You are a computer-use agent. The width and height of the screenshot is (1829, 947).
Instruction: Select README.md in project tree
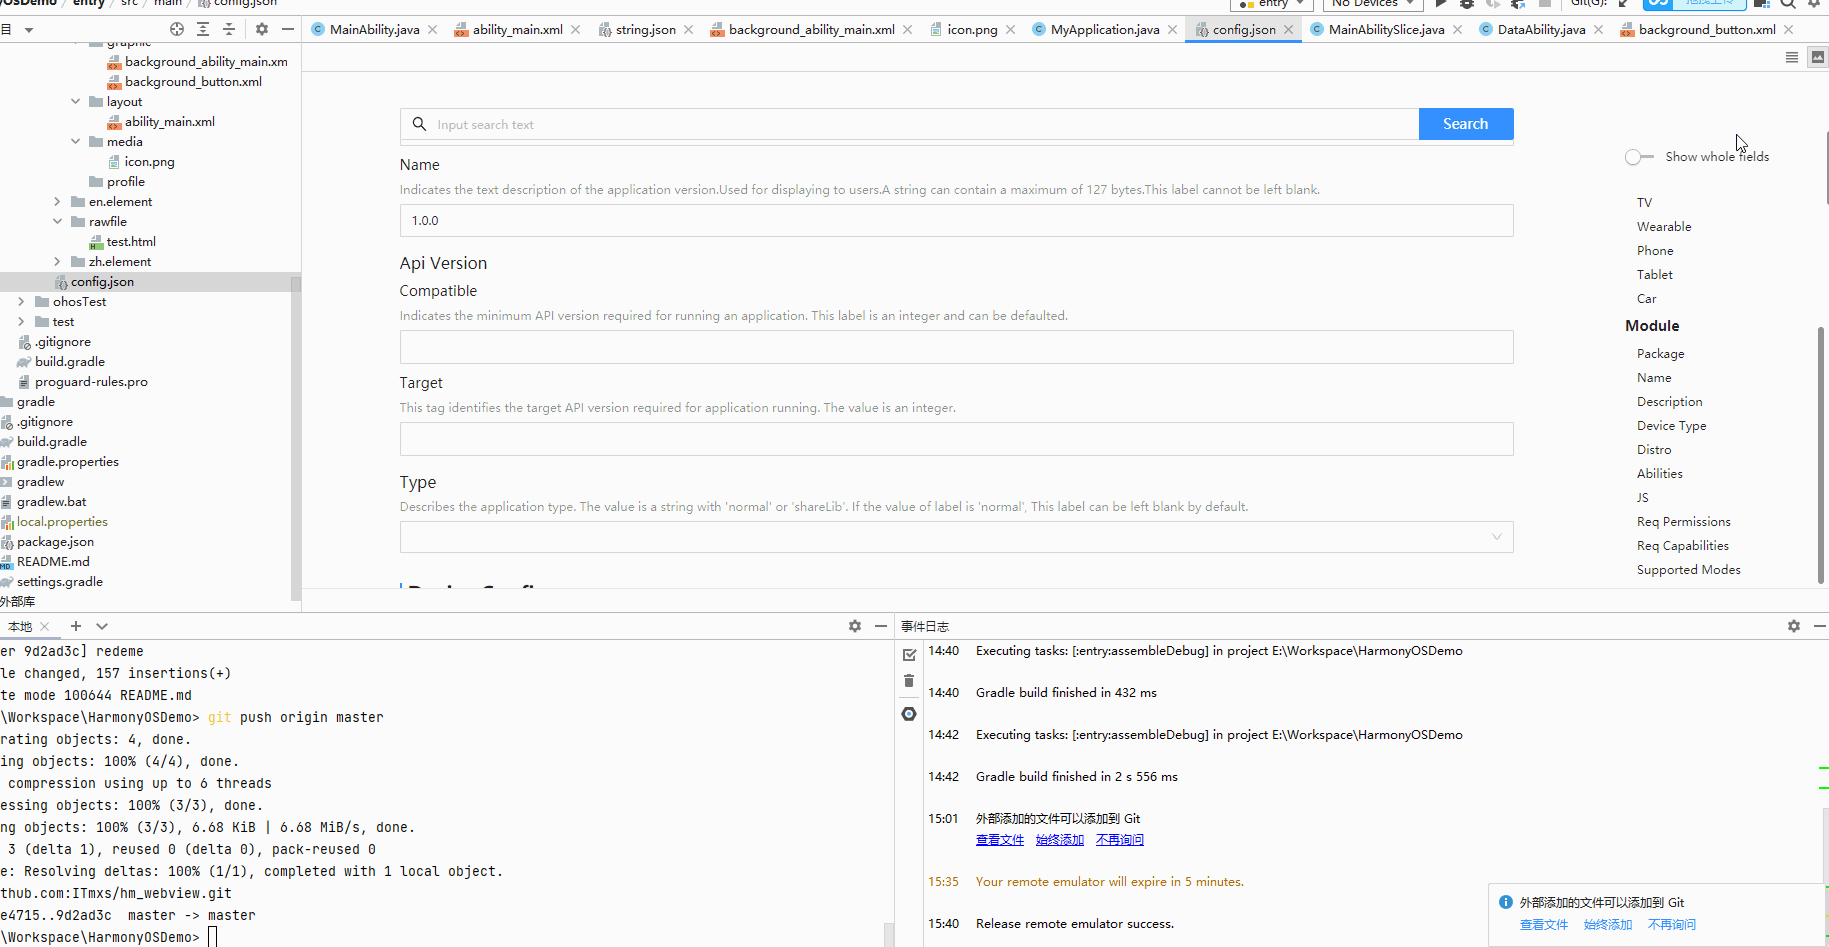(53, 562)
